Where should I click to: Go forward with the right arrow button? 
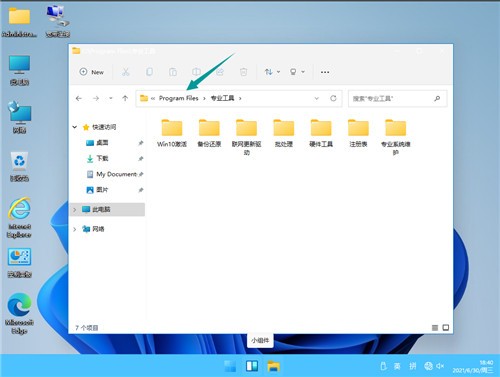pyautogui.click(x=96, y=98)
